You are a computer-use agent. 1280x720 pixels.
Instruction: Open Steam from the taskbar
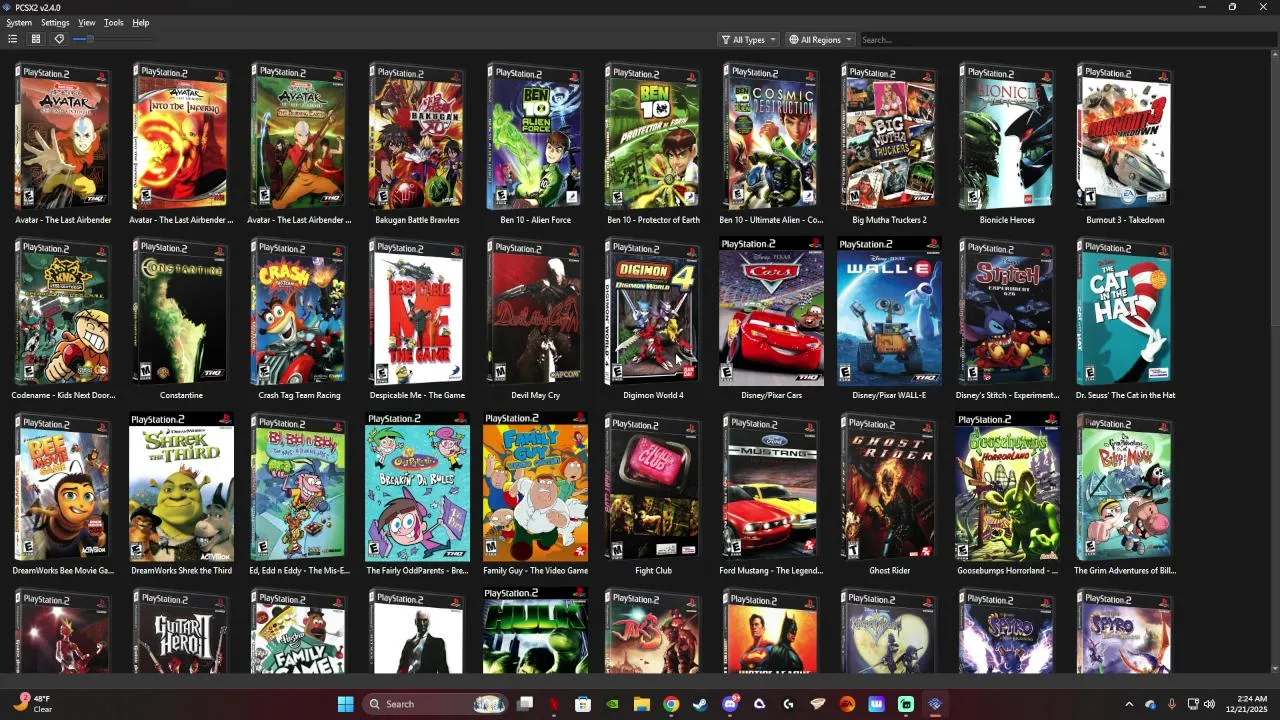[x=700, y=704]
